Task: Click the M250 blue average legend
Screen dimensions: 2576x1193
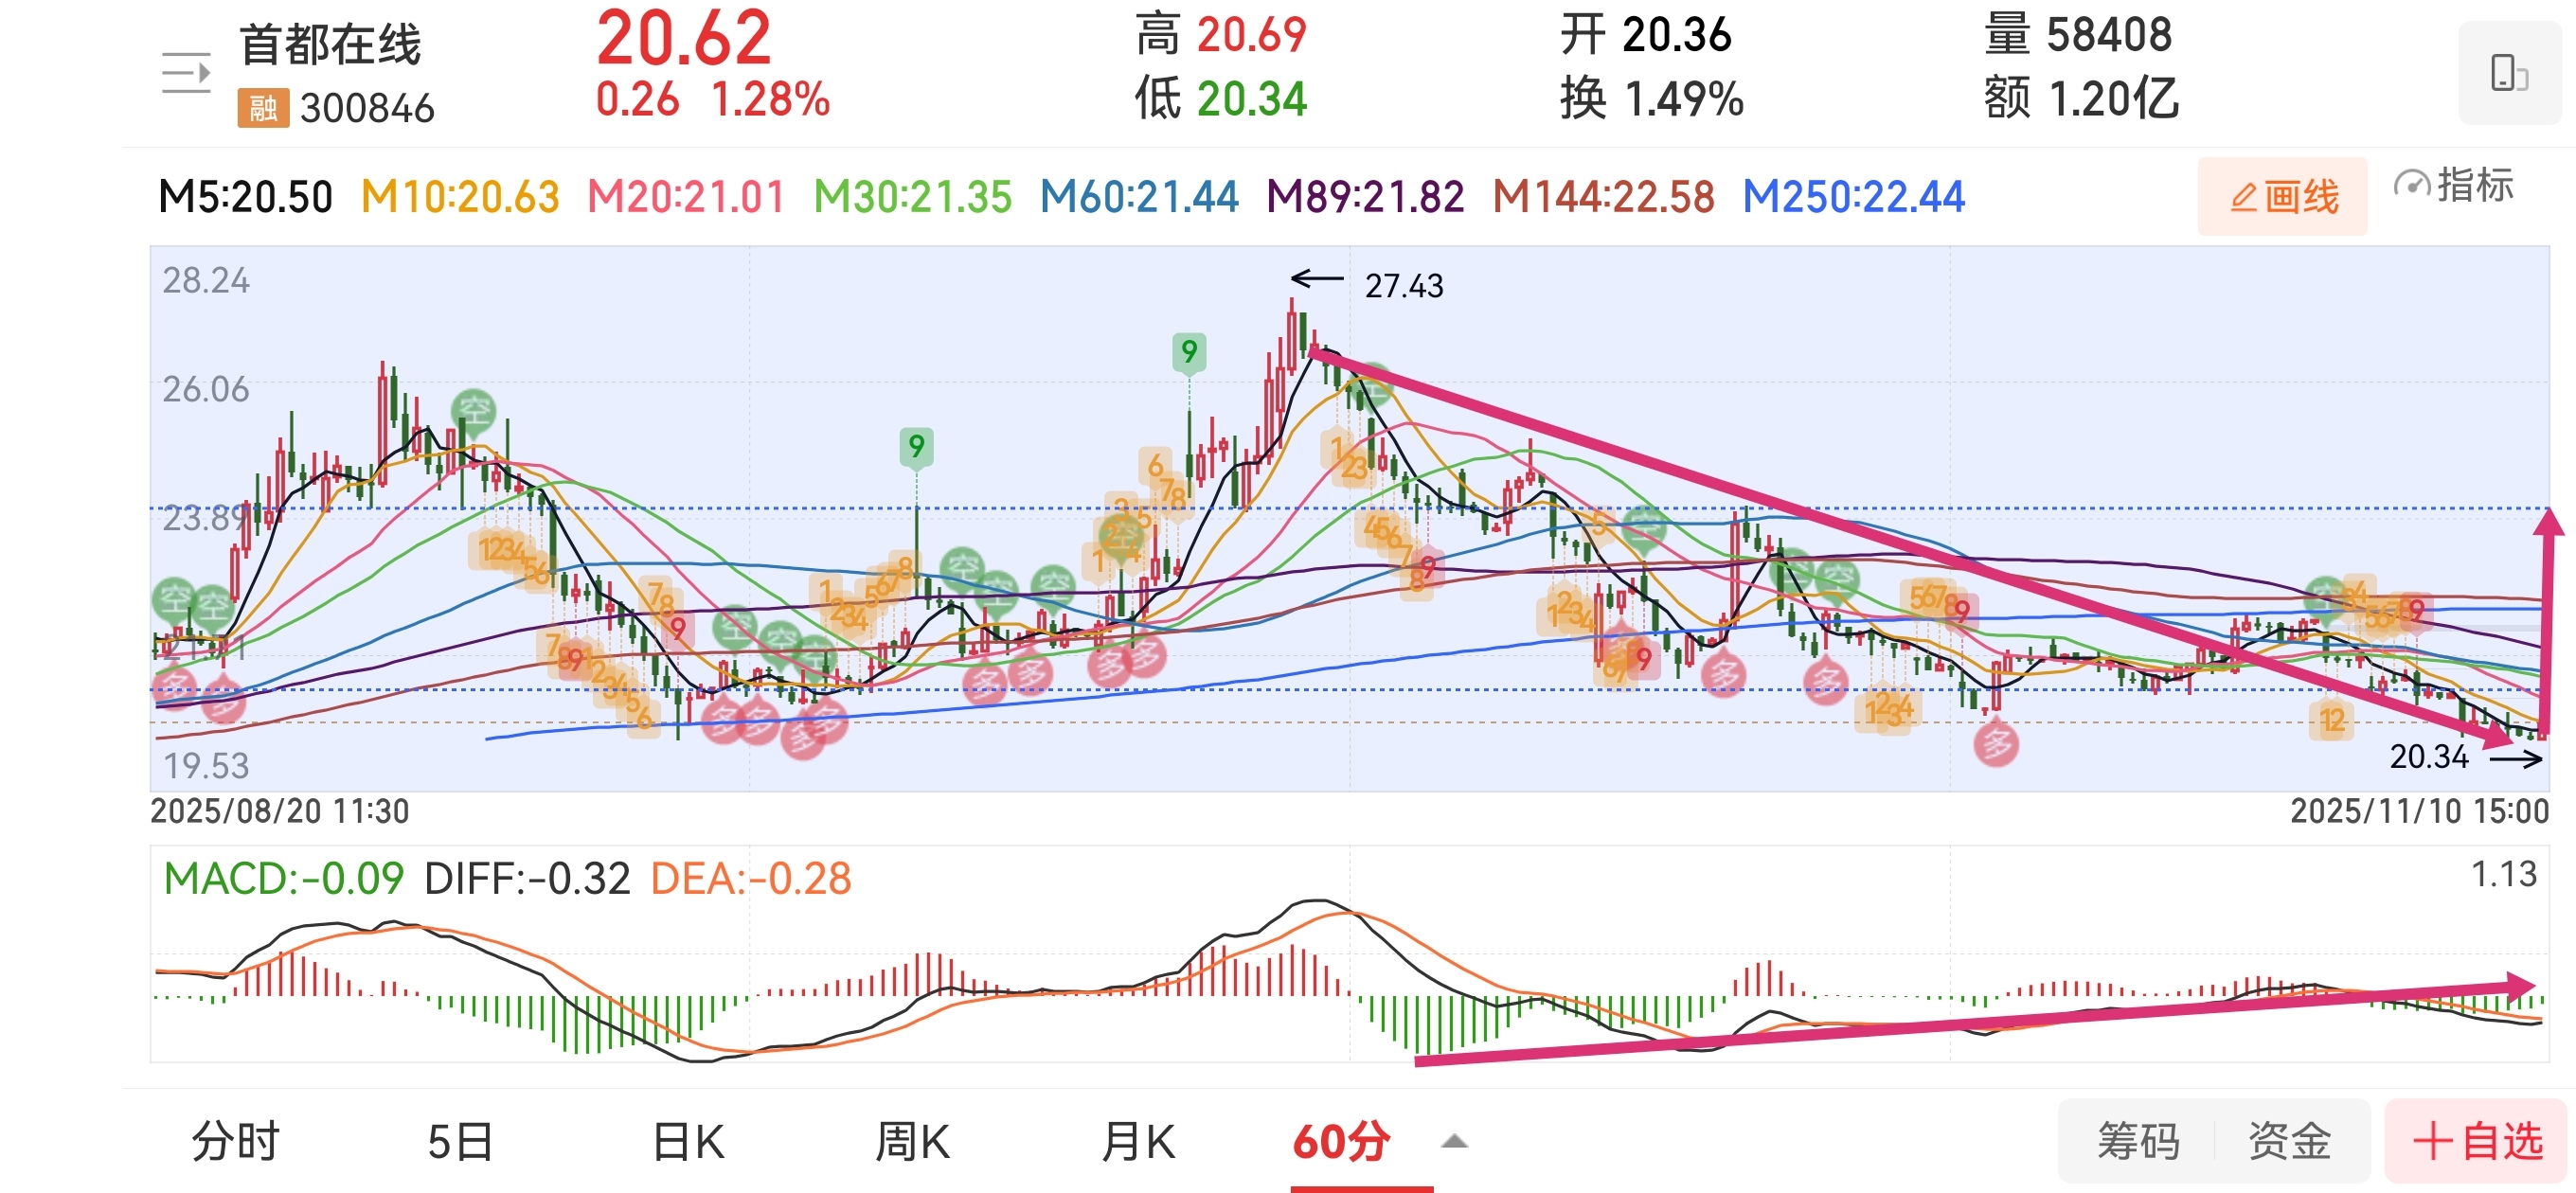Action: pos(1852,197)
